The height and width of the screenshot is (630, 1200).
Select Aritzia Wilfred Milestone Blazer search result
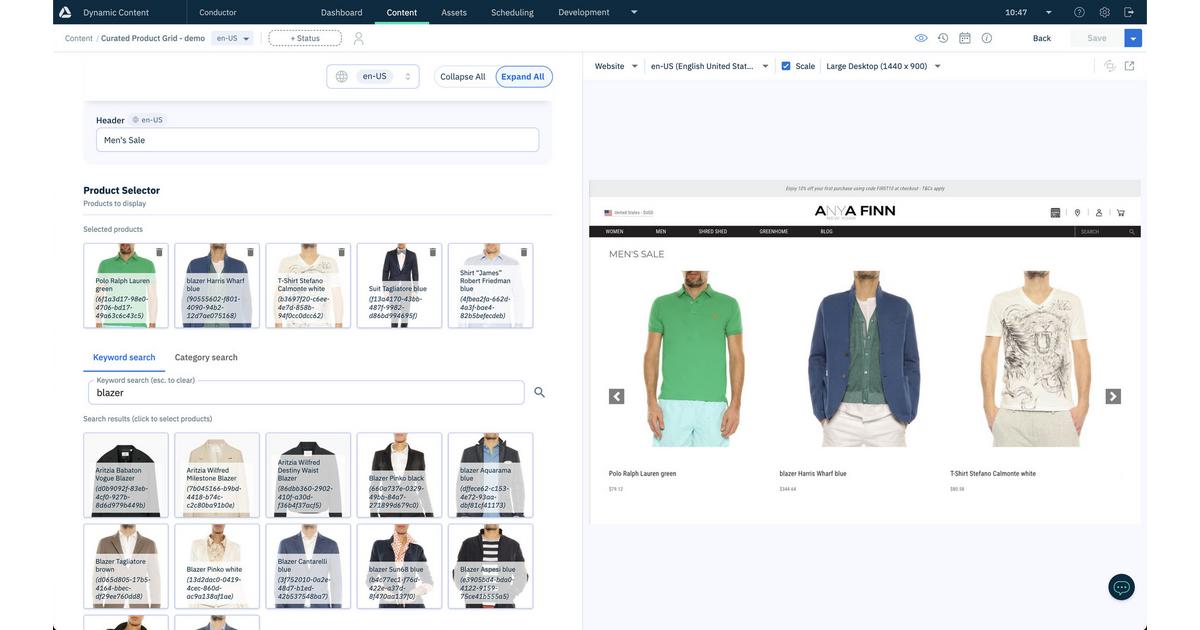(x=217, y=475)
